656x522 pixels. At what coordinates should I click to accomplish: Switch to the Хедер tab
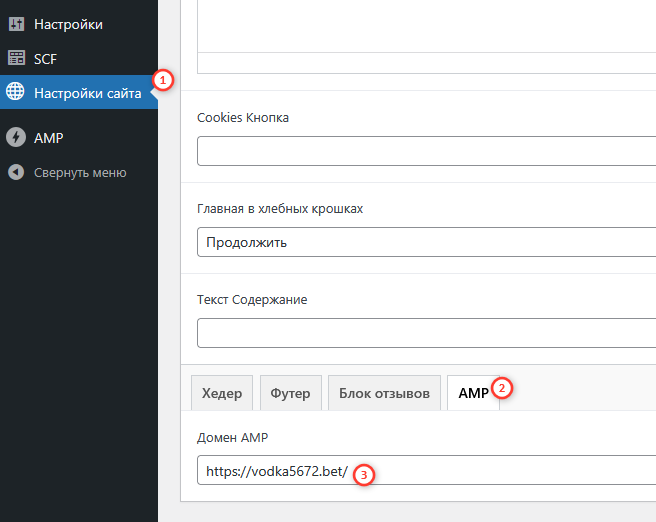coord(222,393)
